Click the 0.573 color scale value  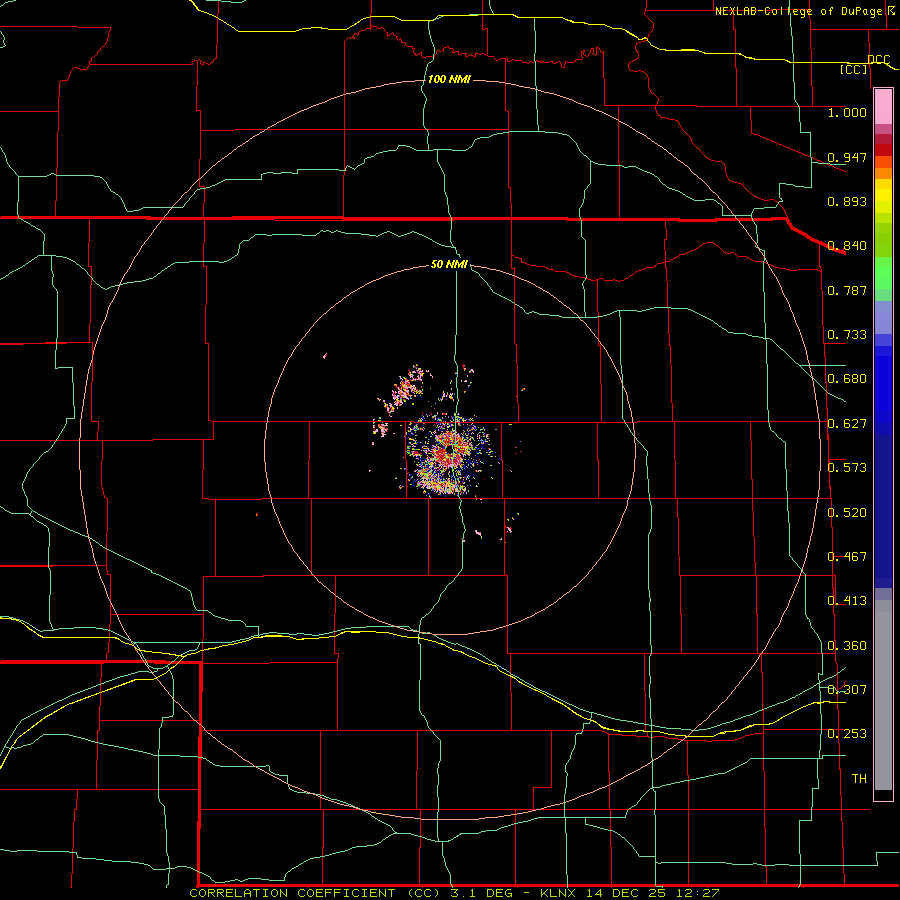pos(847,468)
